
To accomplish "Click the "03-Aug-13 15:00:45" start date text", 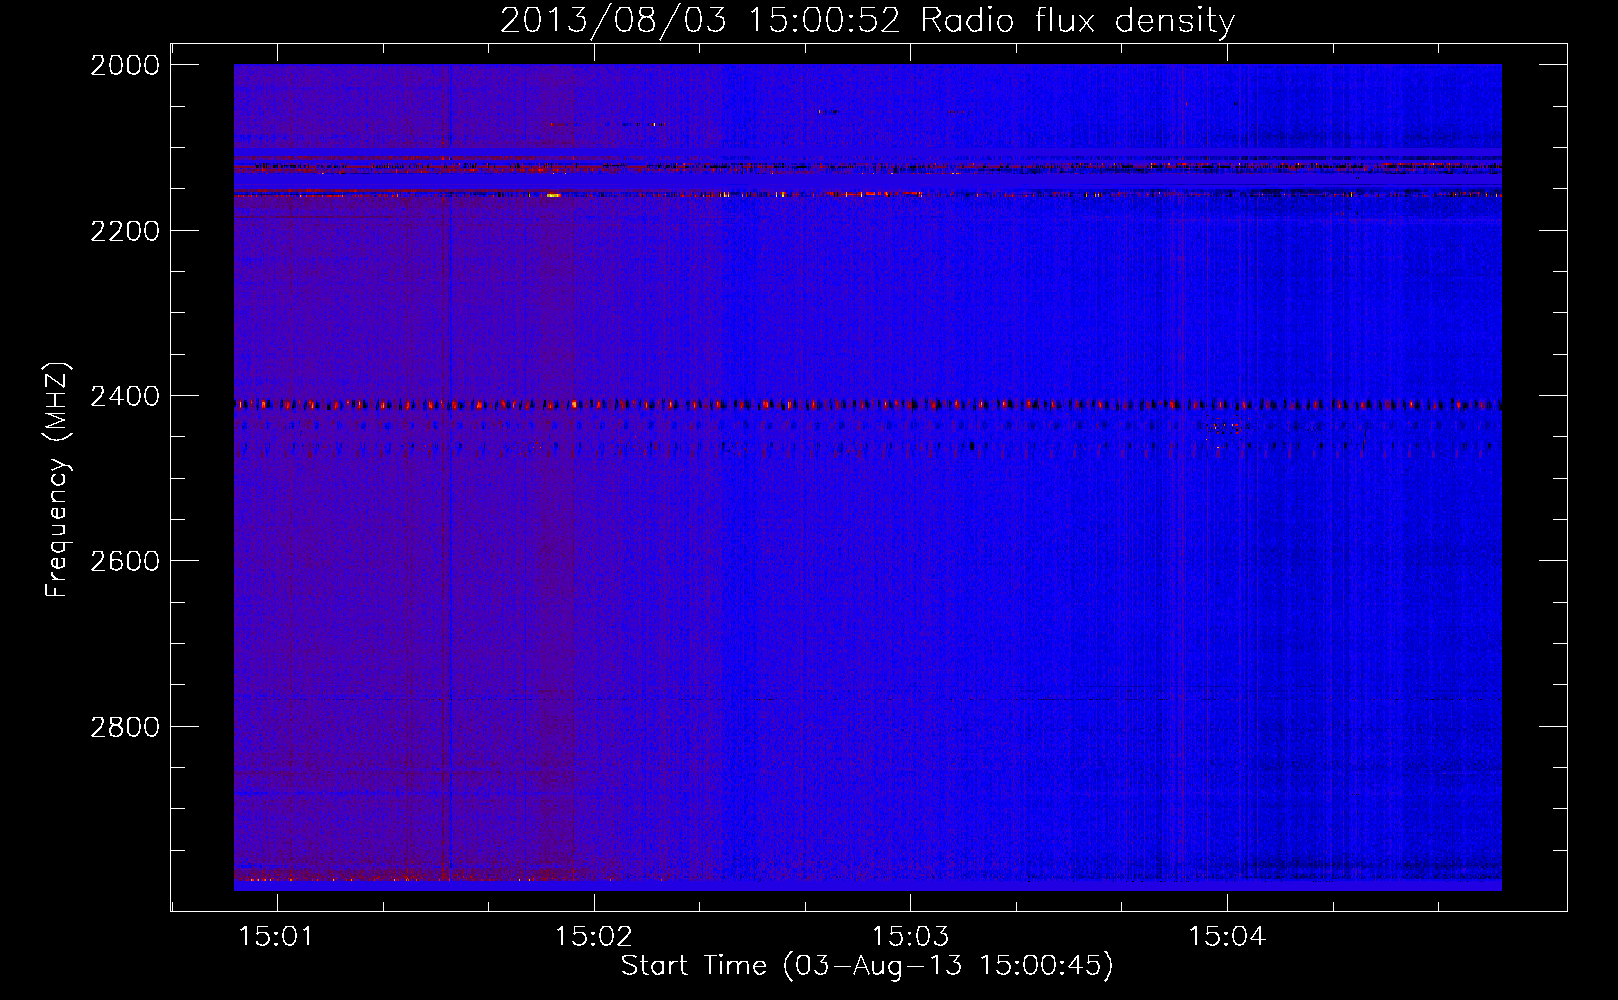I will point(948,966).
